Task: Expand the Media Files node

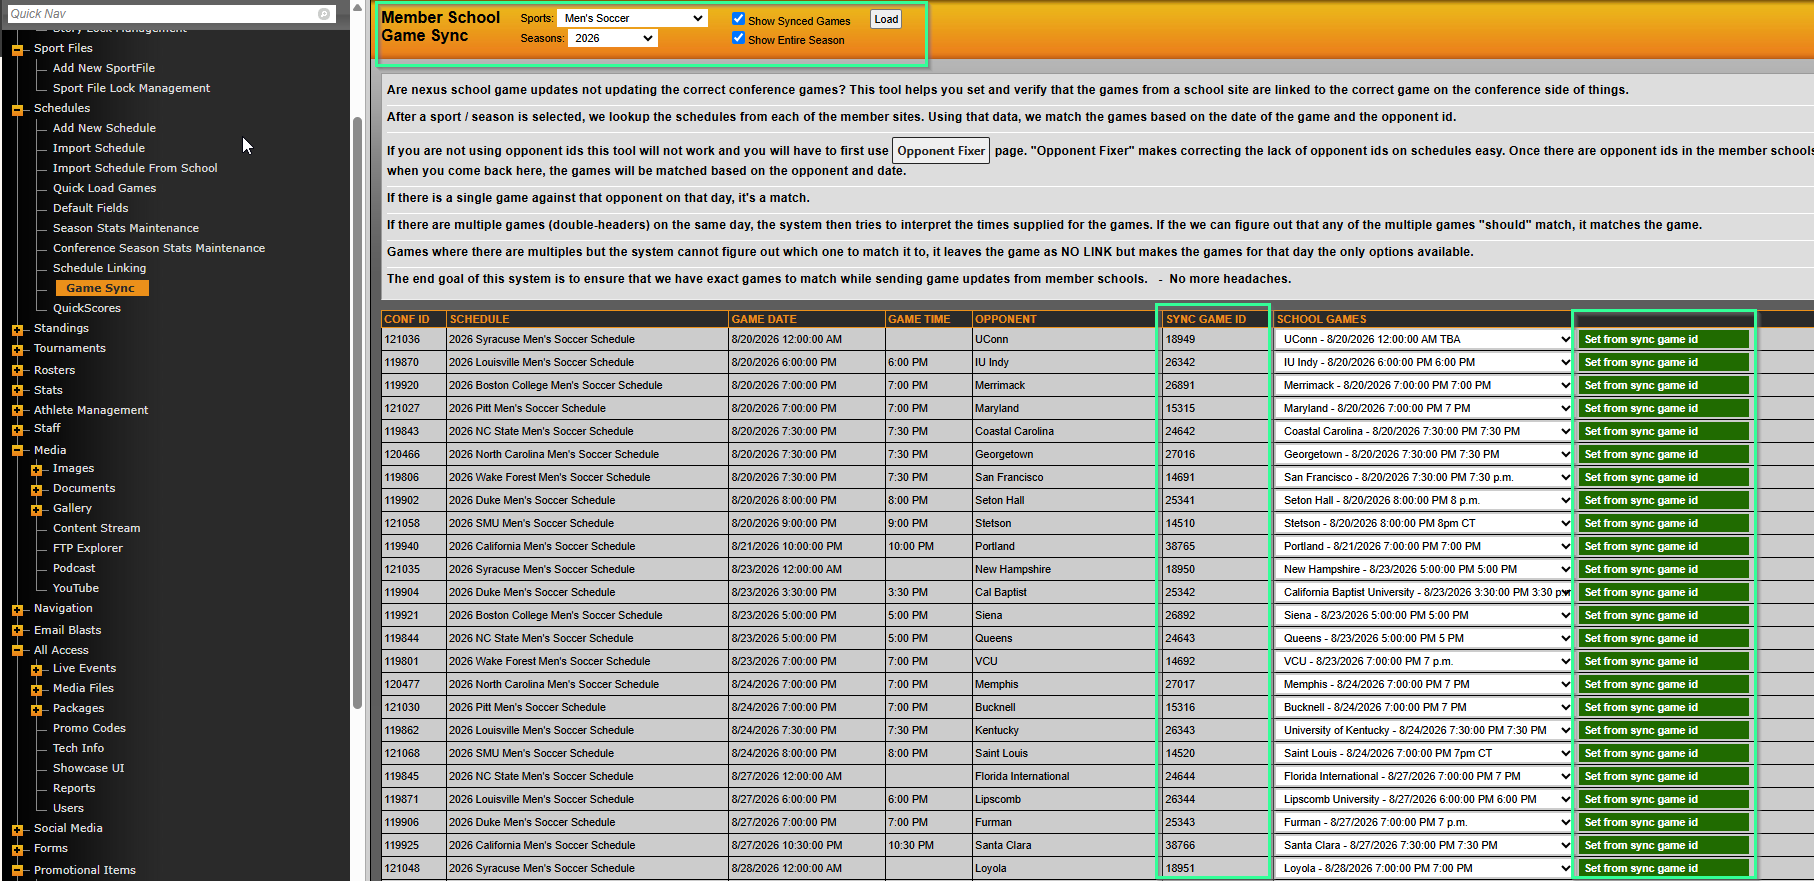Action: point(36,689)
